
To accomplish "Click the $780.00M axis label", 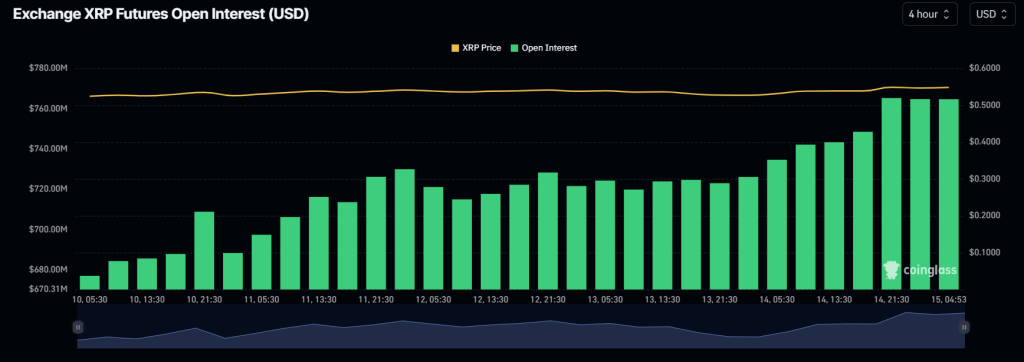I will [48, 68].
